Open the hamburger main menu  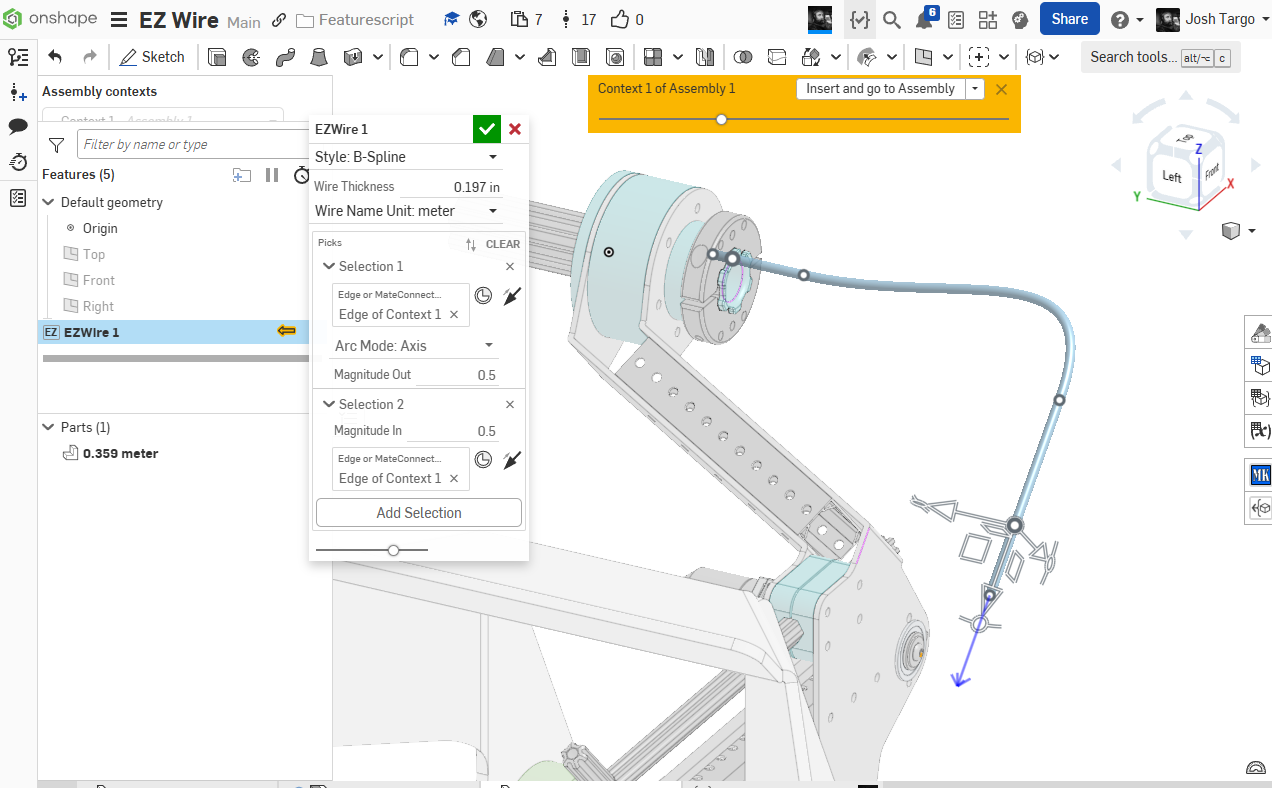tap(119, 20)
